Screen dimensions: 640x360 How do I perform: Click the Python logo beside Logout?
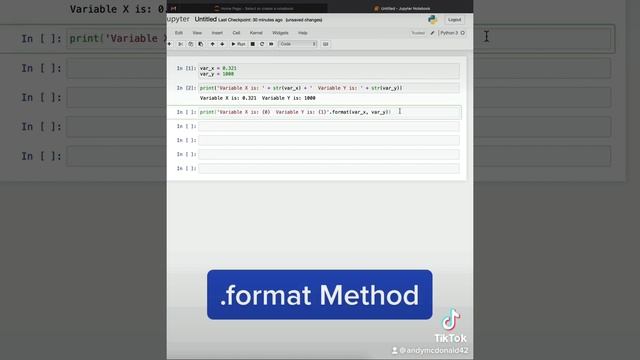point(433,20)
